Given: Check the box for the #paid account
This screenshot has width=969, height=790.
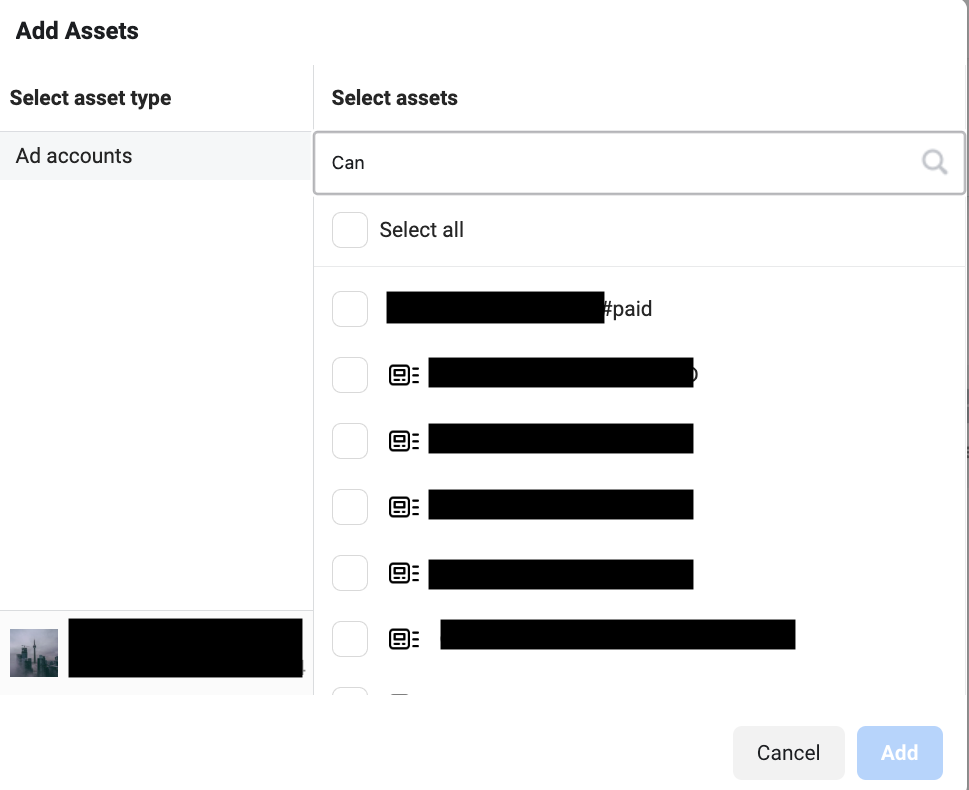Looking at the screenshot, I should [350, 308].
